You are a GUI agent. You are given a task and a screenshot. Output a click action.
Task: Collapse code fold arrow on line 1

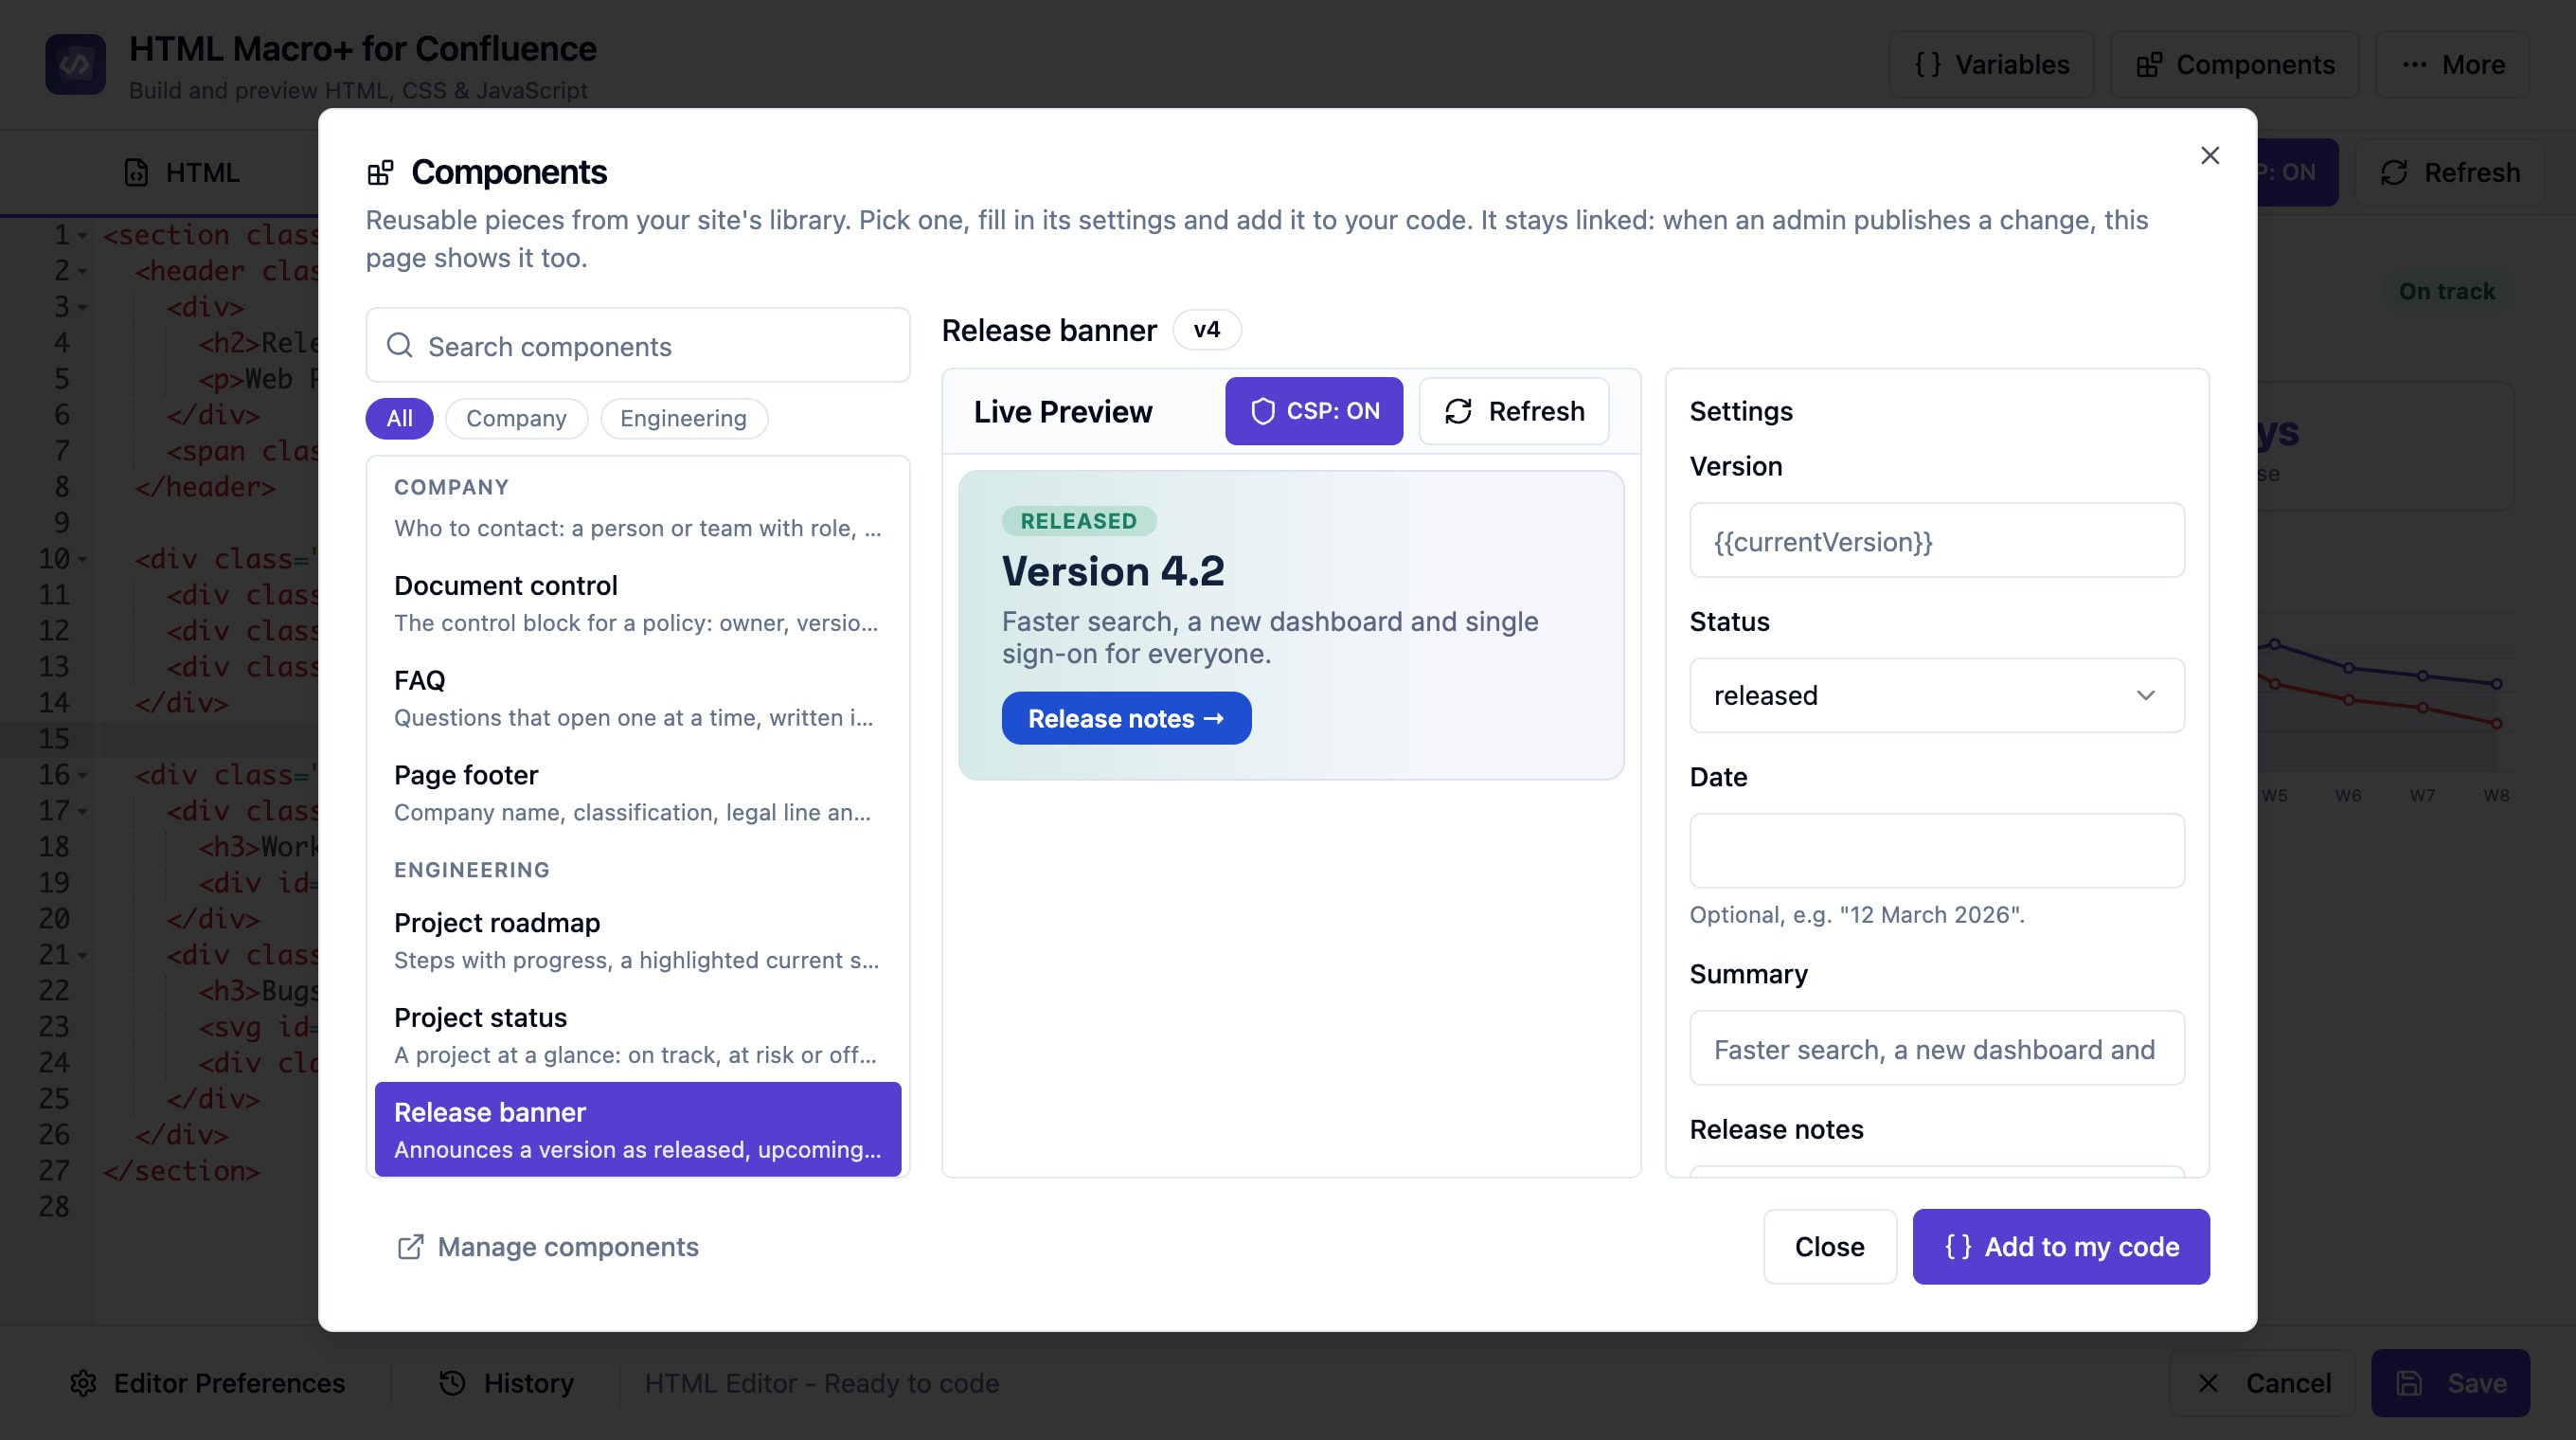click(x=83, y=235)
